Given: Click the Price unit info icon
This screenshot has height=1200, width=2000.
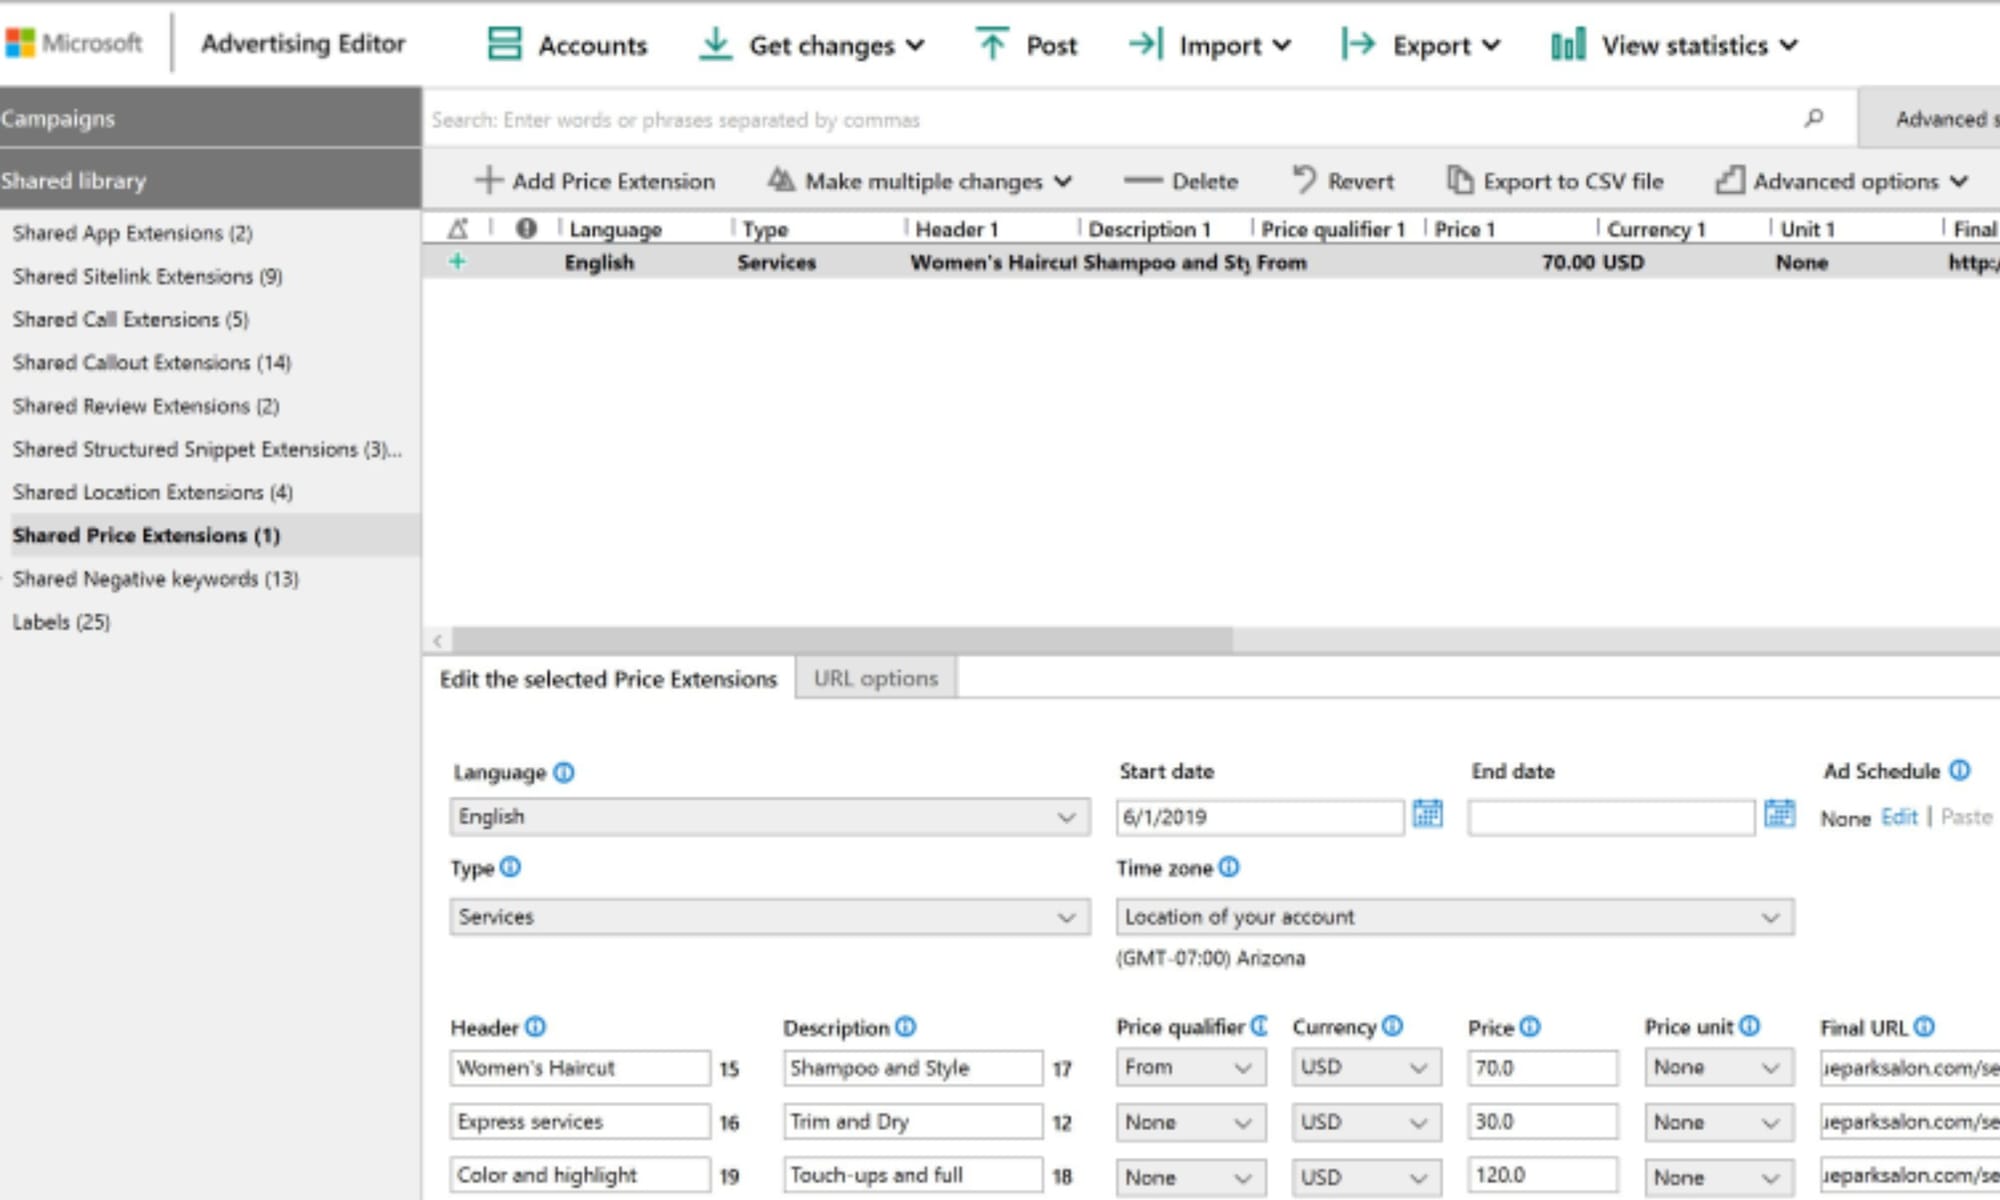Looking at the screenshot, I should click(x=1749, y=1026).
